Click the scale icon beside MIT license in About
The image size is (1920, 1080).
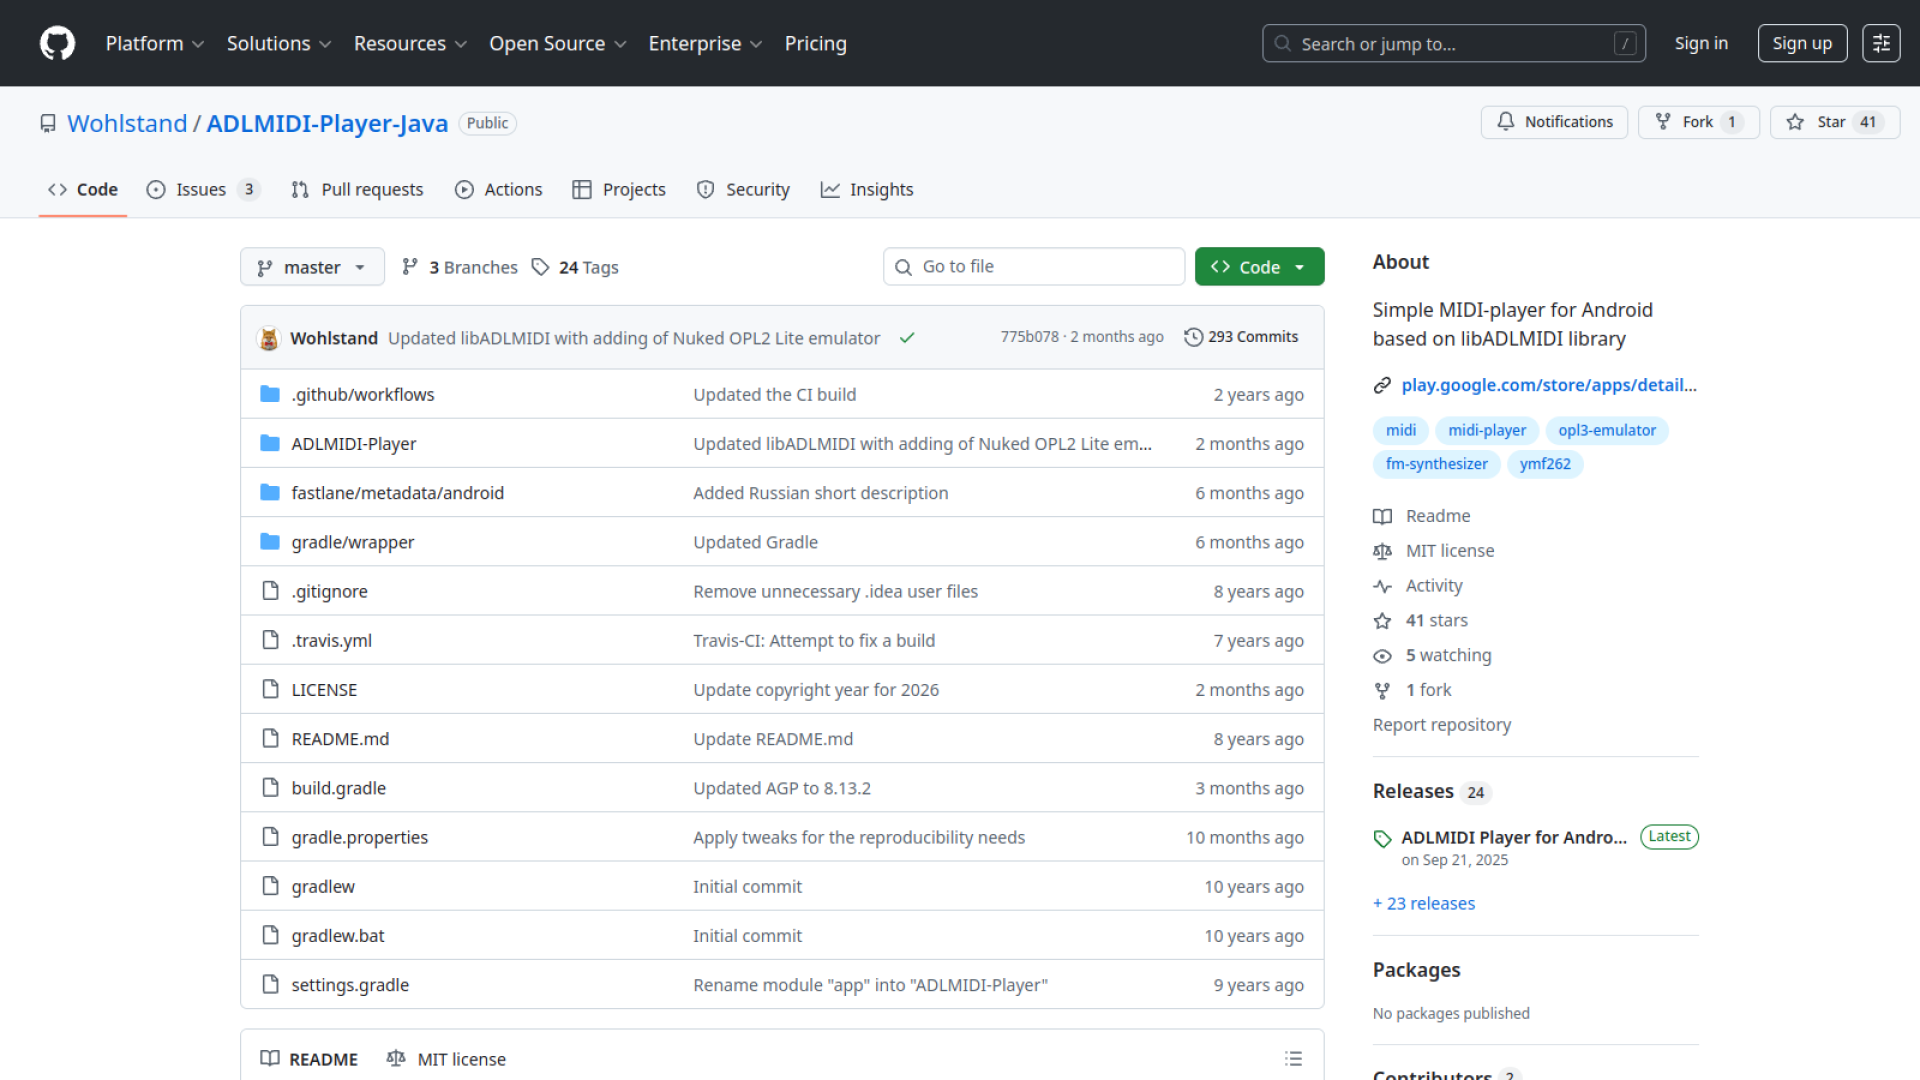1382,551
